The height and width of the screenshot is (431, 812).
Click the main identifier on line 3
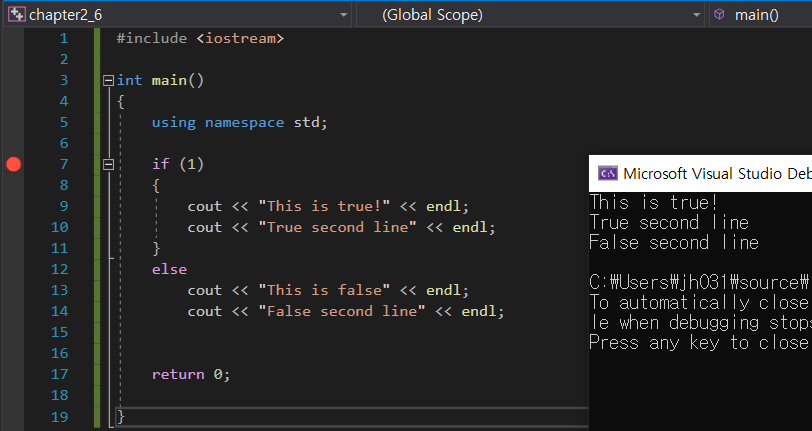pyautogui.click(x=169, y=80)
